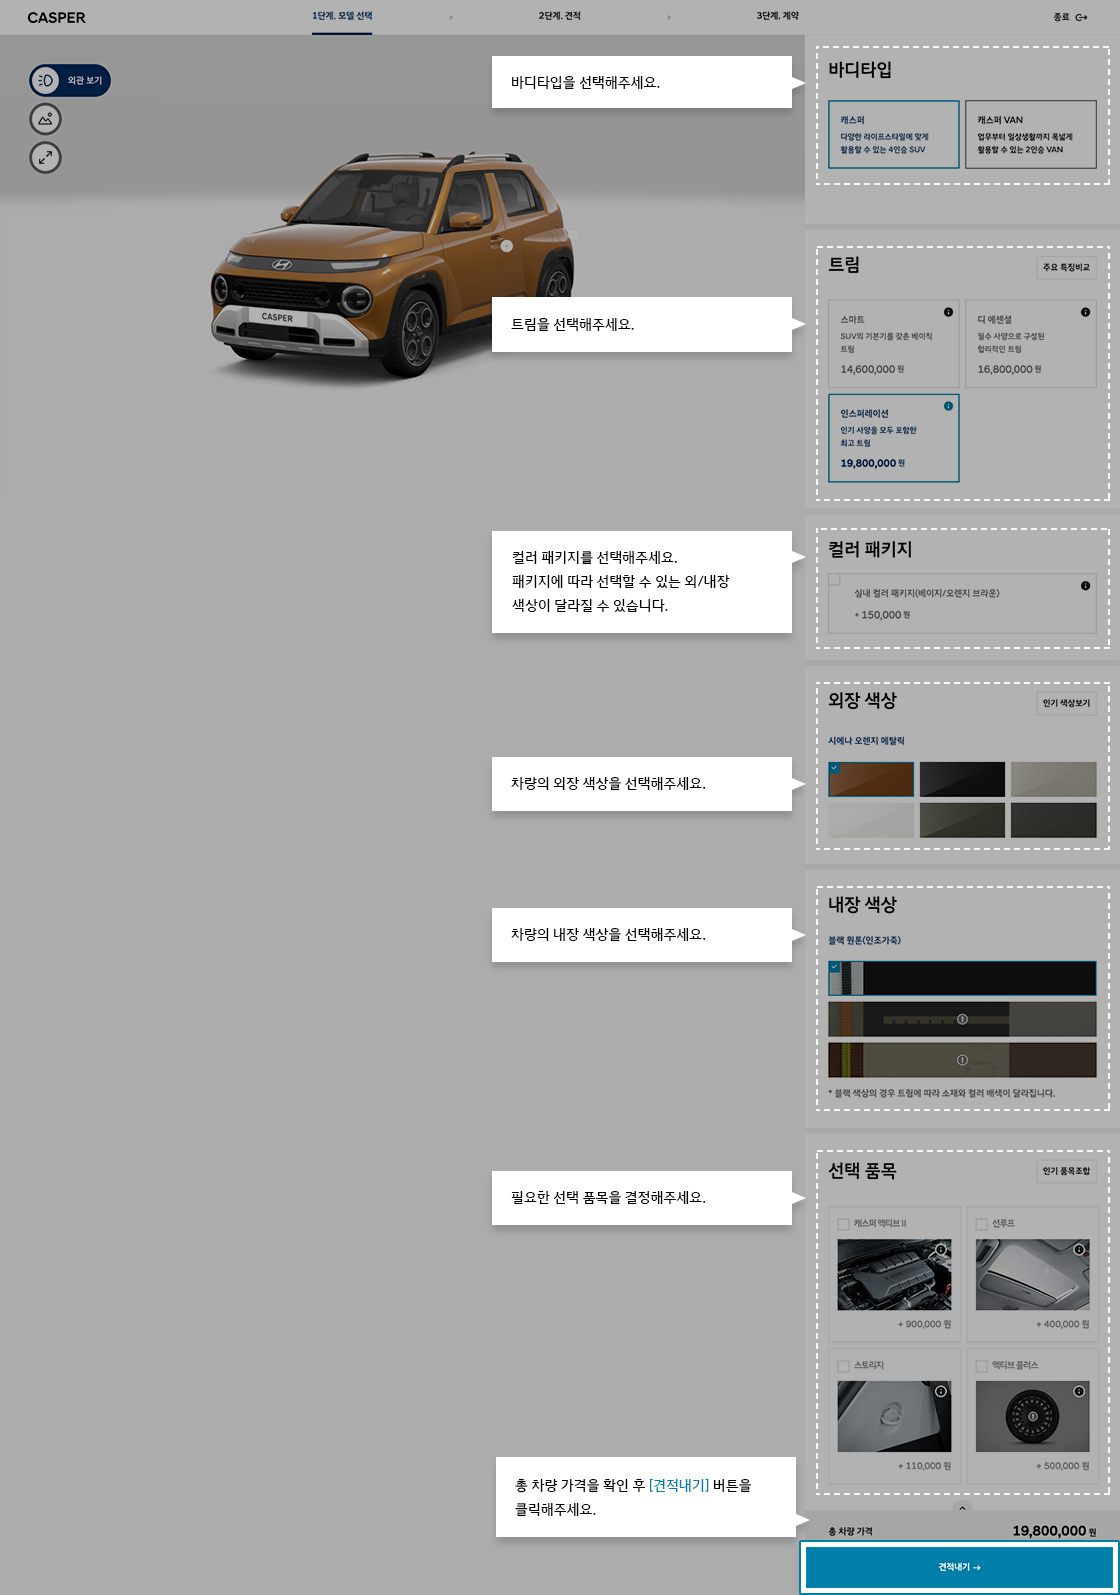1120x1595 pixels.
Task: Select the white exterior color swatch
Action: [x=871, y=820]
